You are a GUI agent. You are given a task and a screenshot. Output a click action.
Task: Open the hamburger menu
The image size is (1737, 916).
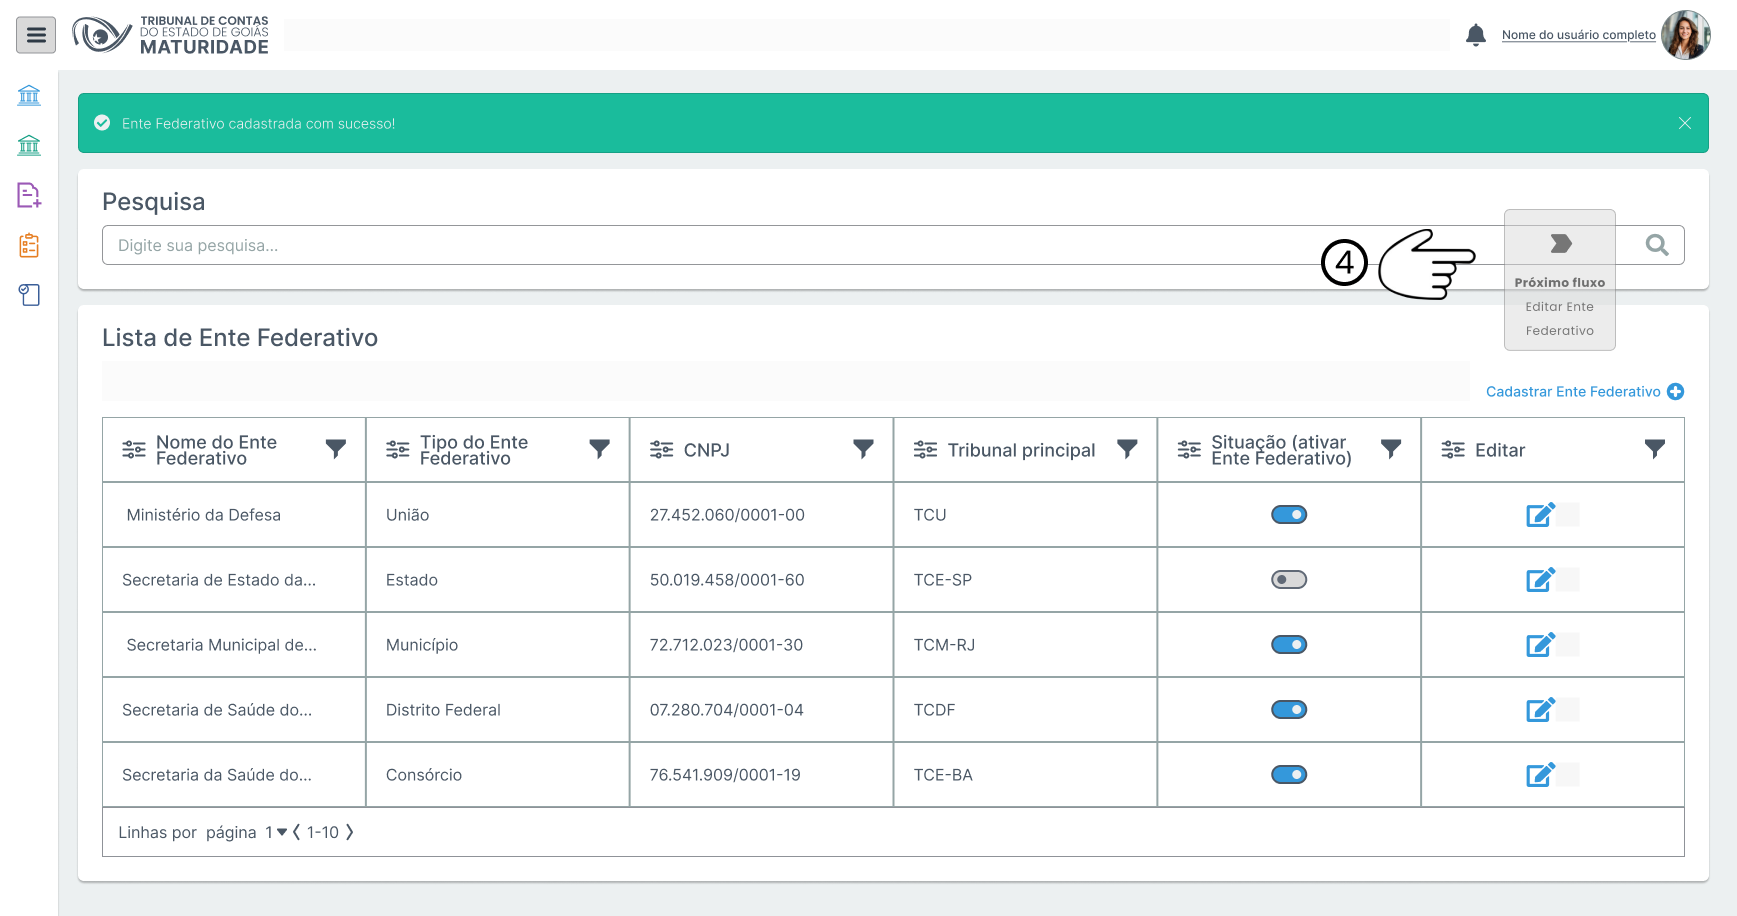pos(36,36)
